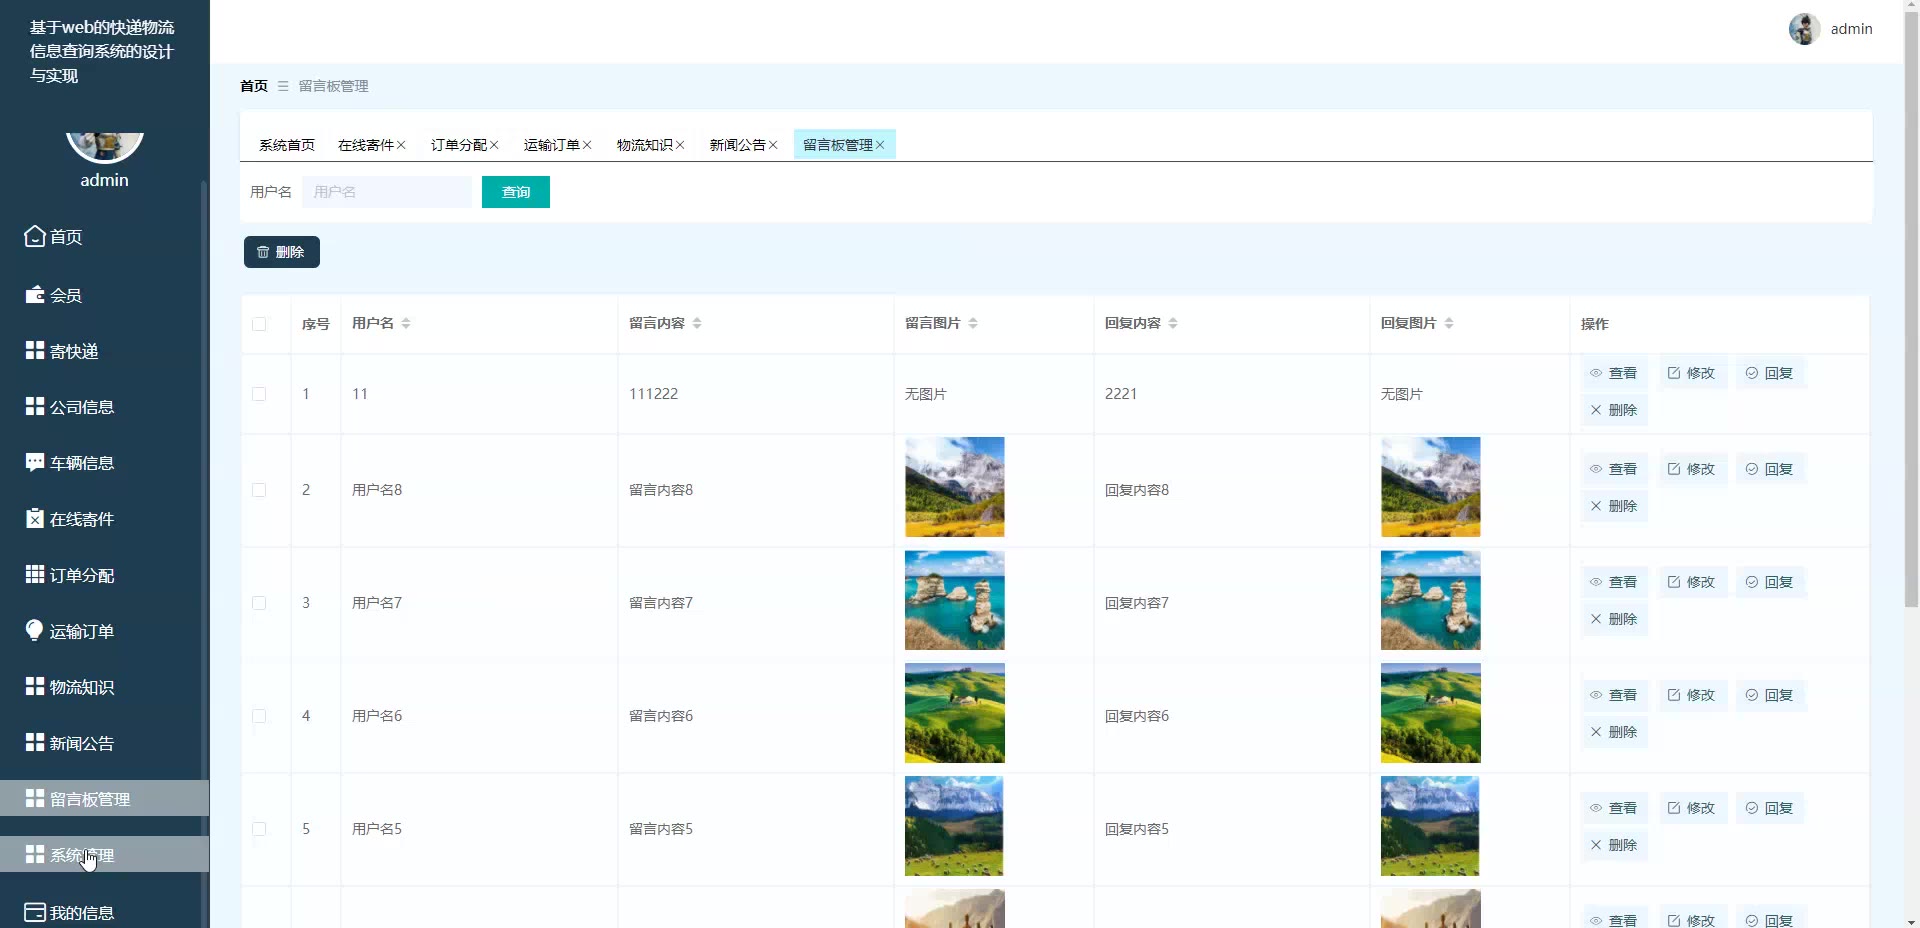Close the 运输订单 tab with X

point(587,145)
